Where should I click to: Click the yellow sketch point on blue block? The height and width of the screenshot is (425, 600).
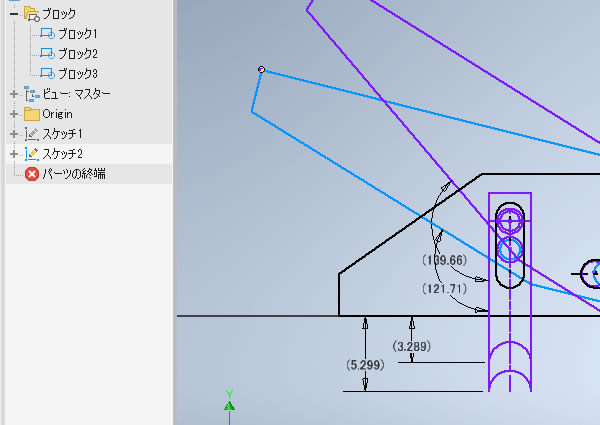pyautogui.click(x=261, y=70)
